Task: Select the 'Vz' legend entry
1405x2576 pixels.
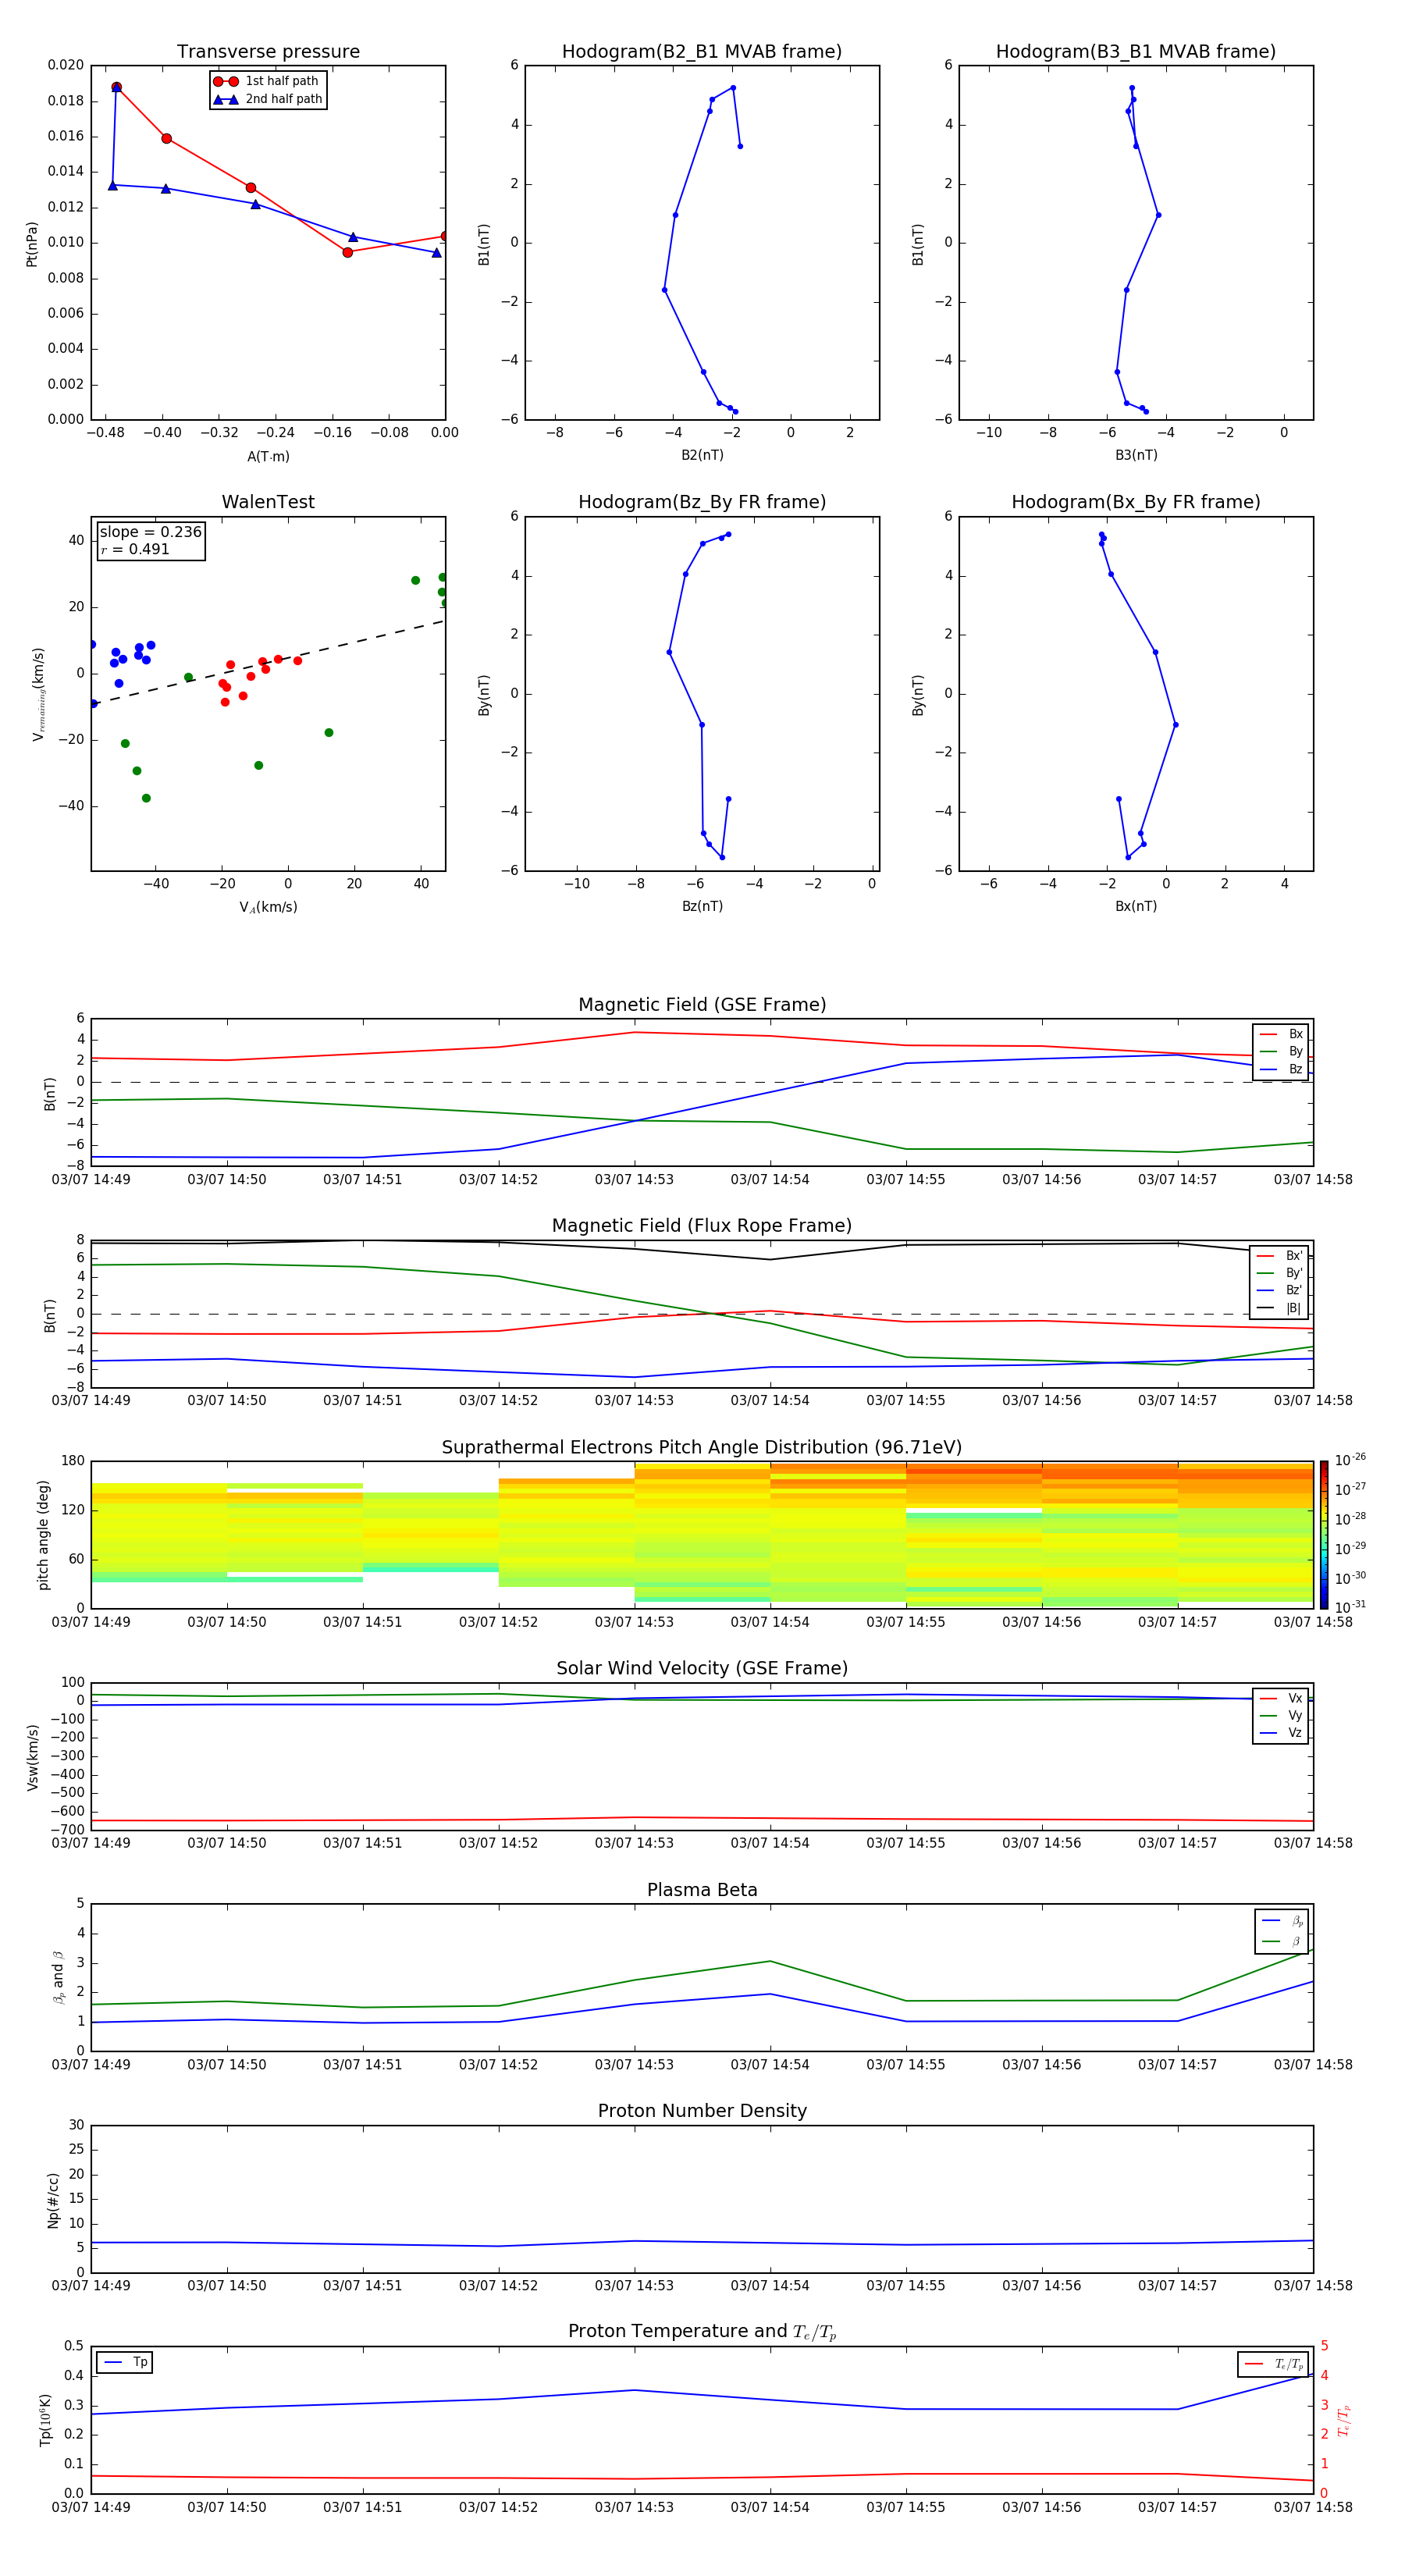Action: [1281, 1733]
